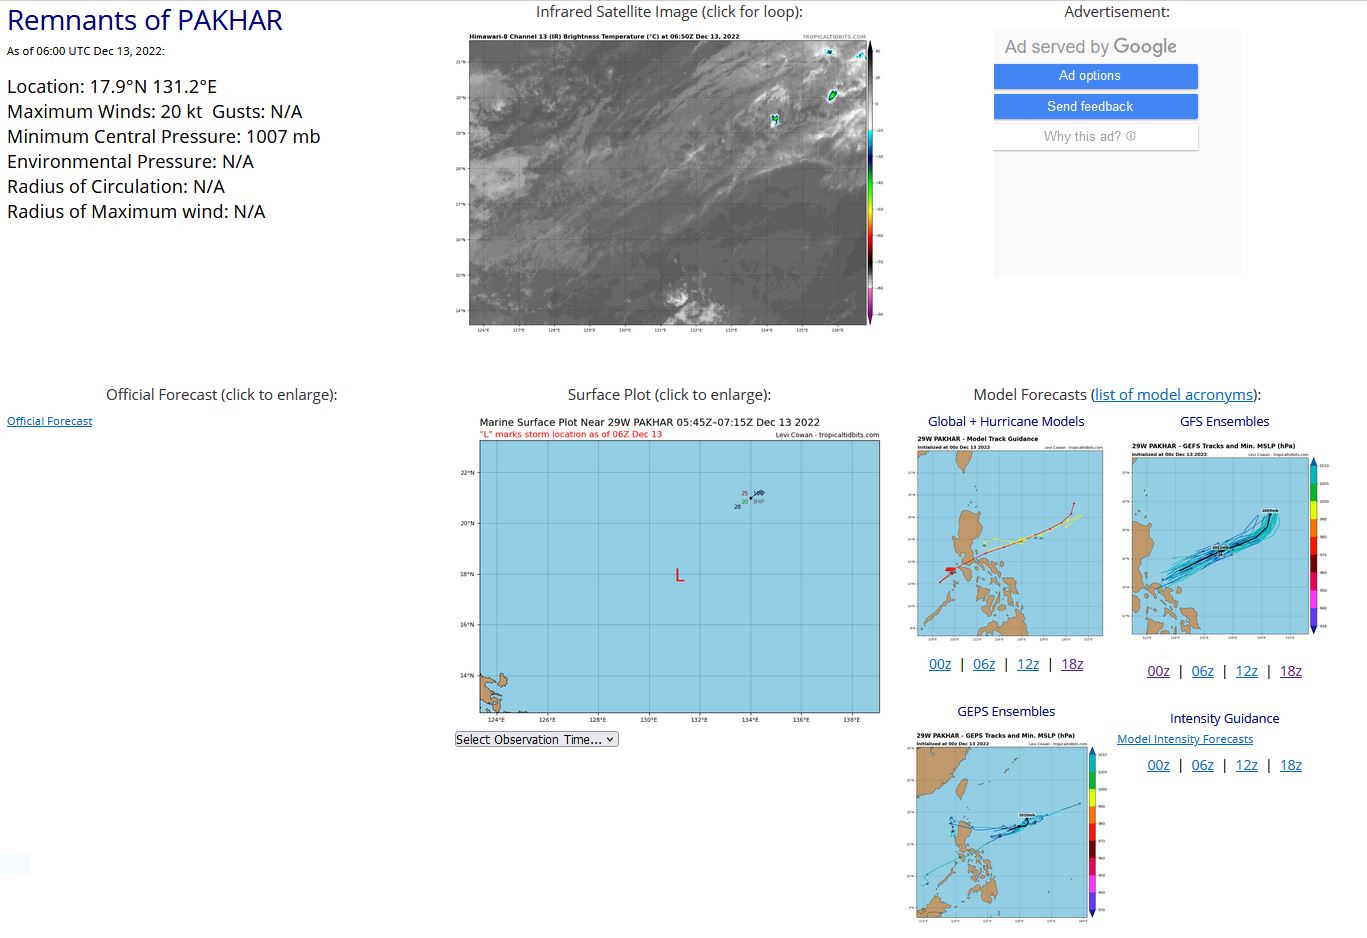
Task: Expand the Select Observation Time dropdown
Action: [x=536, y=740]
